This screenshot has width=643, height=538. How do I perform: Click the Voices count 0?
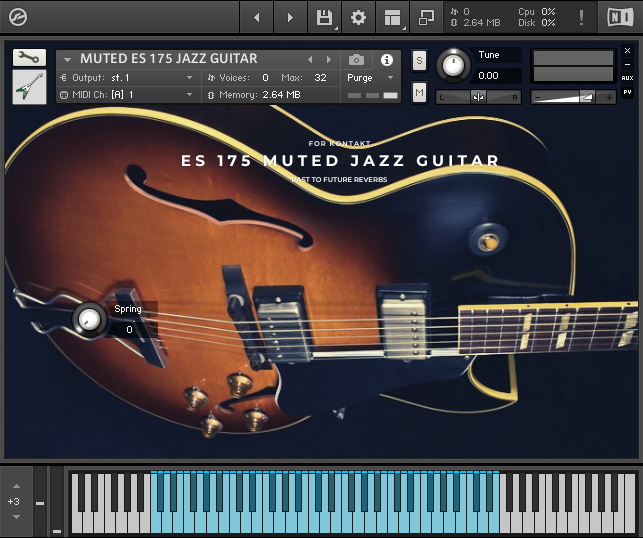(x=265, y=78)
